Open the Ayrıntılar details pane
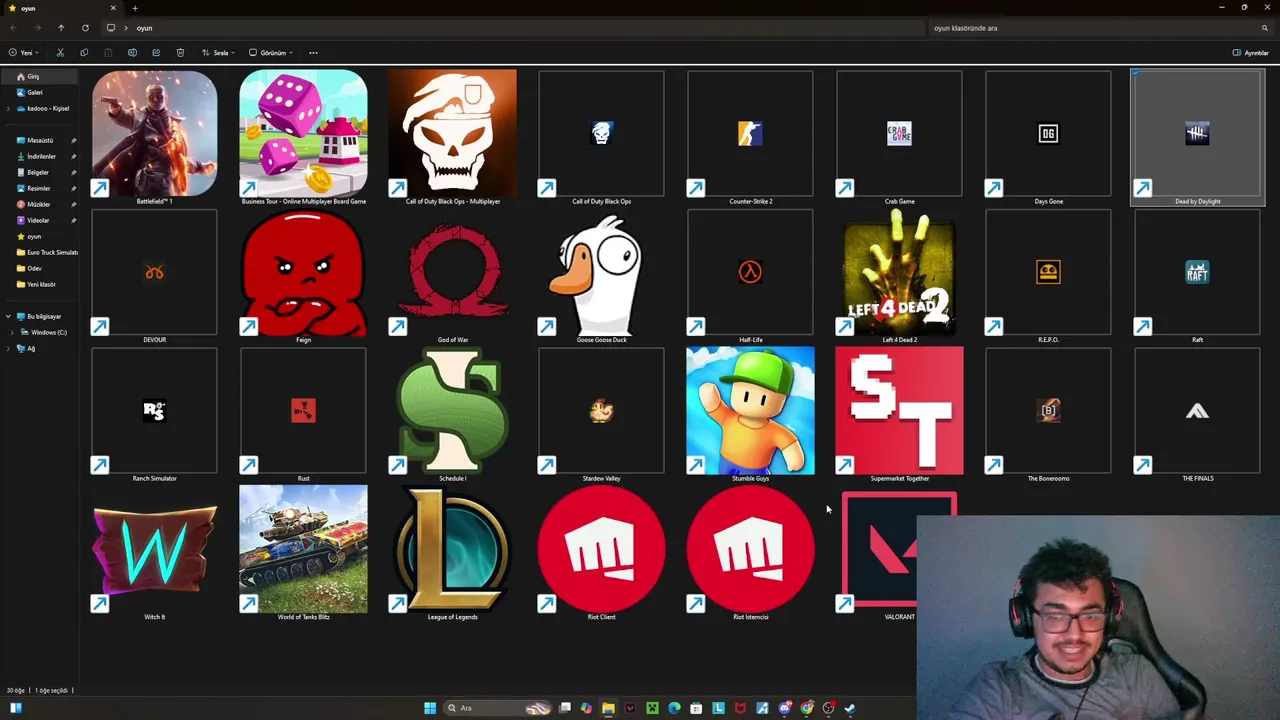Image resolution: width=1280 pixels, height=720 pixels. pos(1251,53)
